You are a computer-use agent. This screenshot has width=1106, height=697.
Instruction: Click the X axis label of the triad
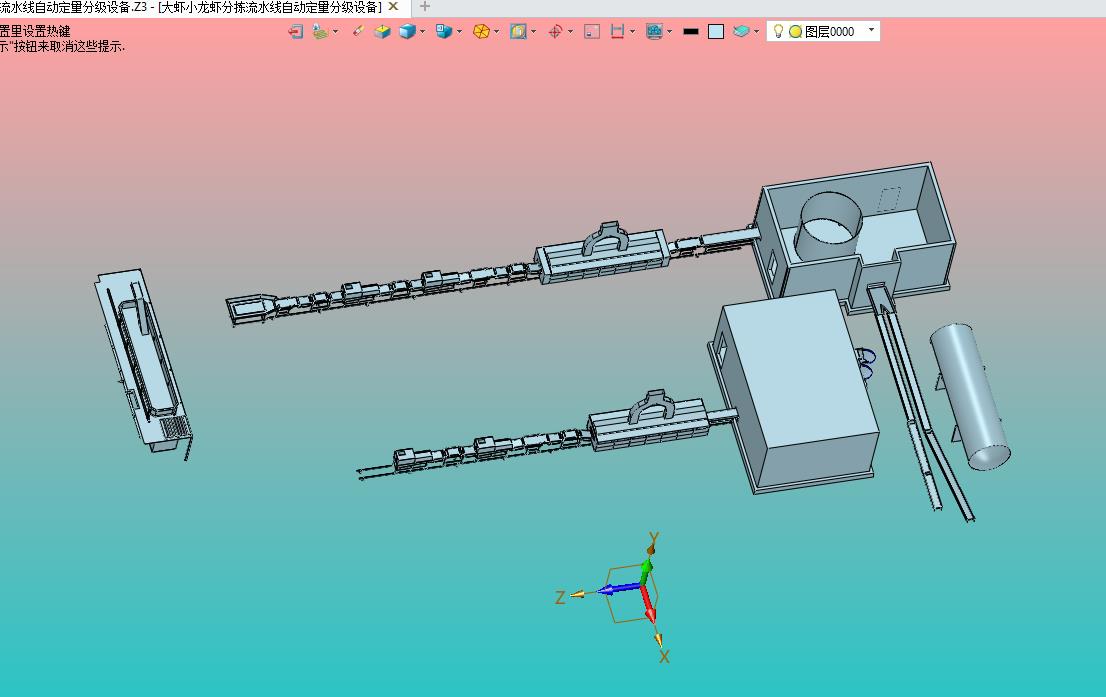[664, 656]
